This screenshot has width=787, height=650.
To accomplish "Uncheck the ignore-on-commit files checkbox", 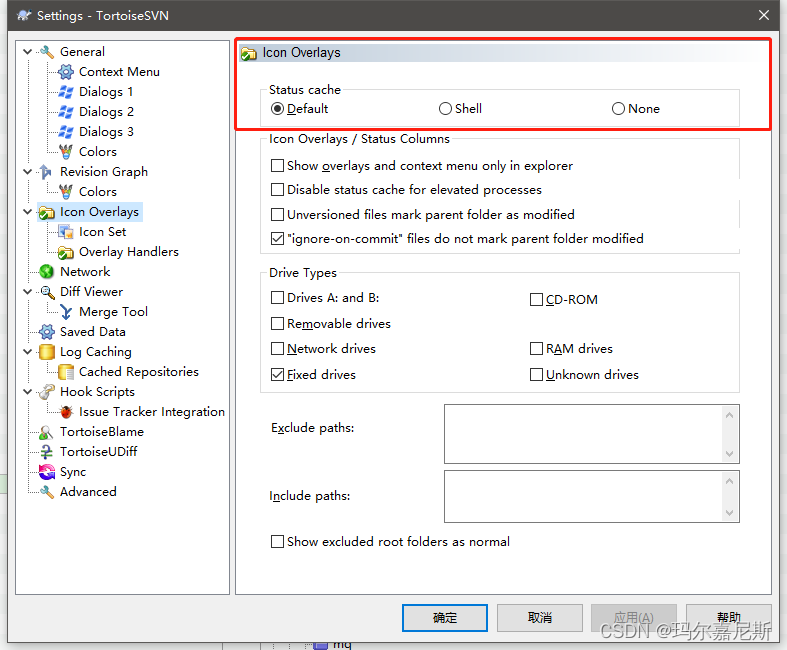I will click(277, 238).
